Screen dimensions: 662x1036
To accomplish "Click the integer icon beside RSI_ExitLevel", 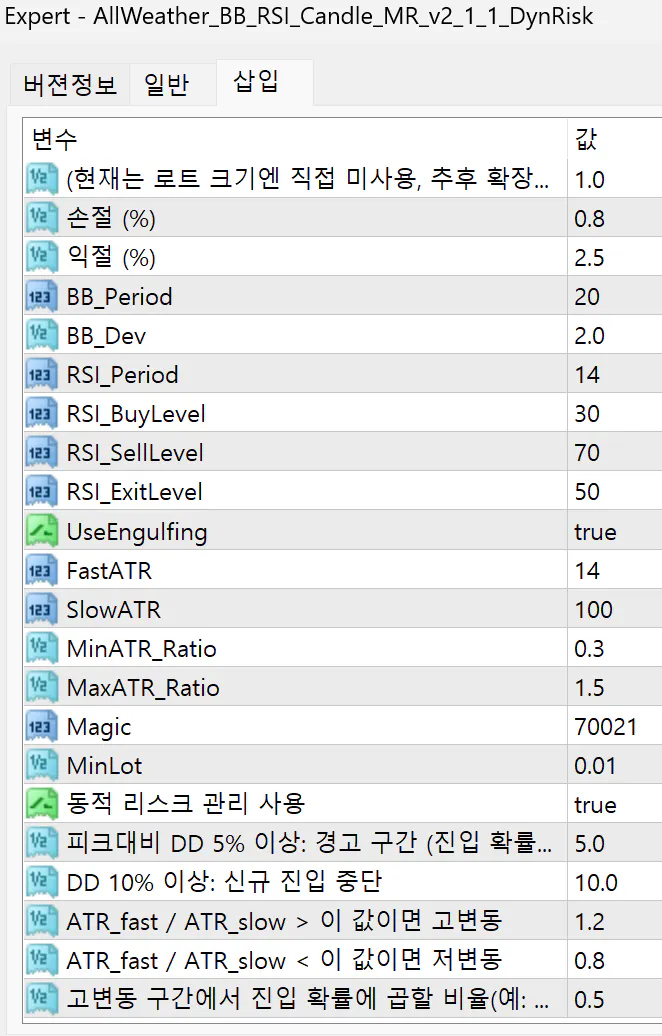I will click(x=41, y=491).
